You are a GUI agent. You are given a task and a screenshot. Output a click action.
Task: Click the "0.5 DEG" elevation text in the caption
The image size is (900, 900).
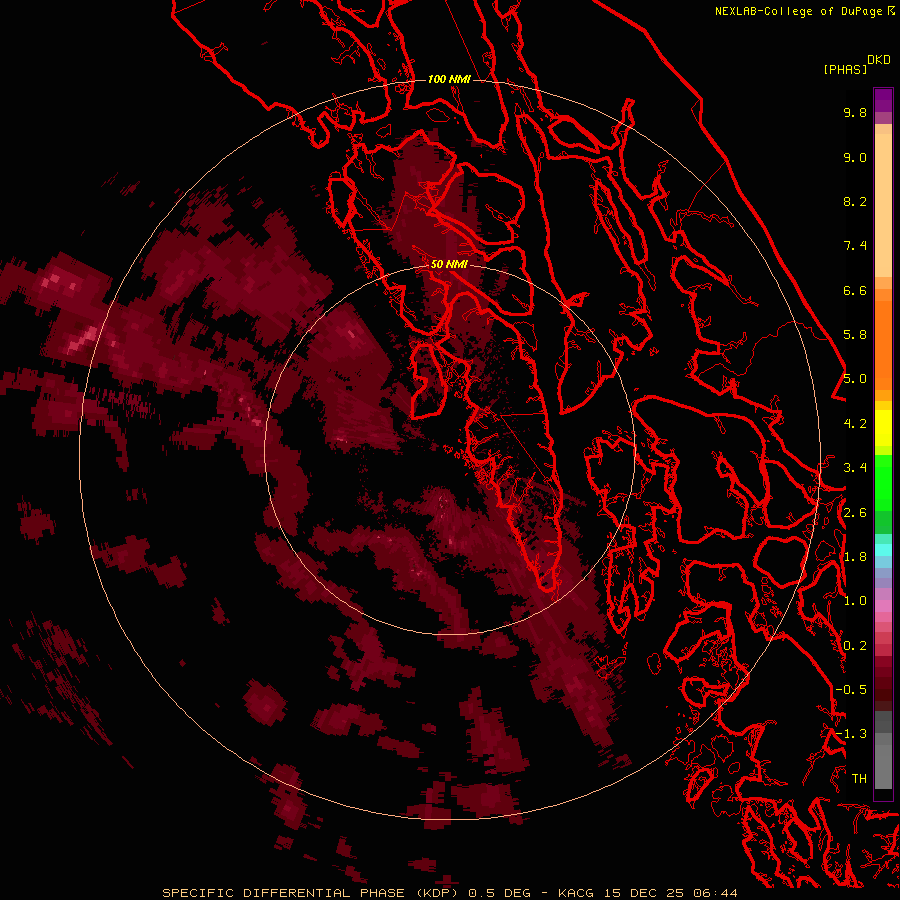pos(499,893)
